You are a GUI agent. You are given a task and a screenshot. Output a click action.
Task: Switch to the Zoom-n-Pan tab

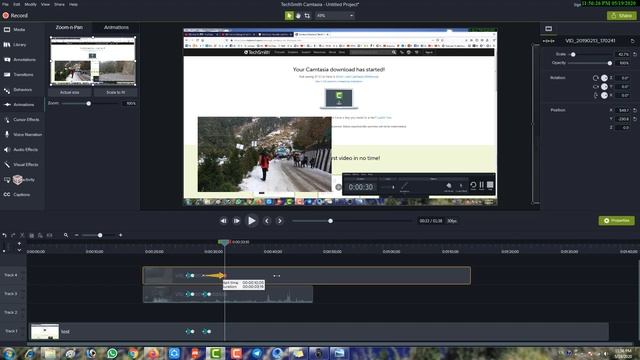tap(69, 27)
